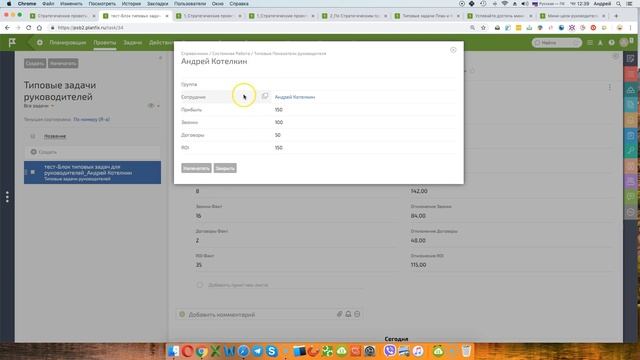The height and width of the screenshot is (360, 640).
Task: Click the Договоры value 50
Action: pos(278,135)
